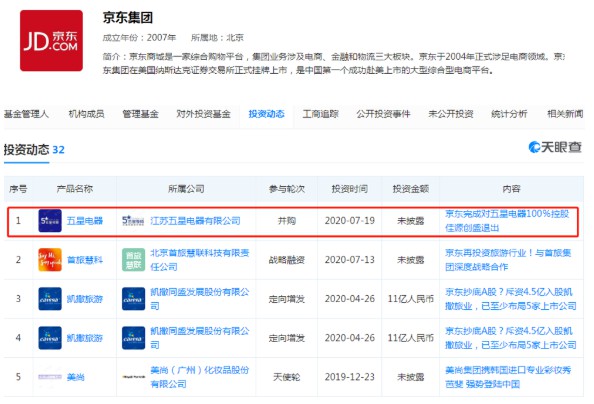Click the JD.COM company logo
This screenshot has height=404, width=594.
tap(52, 41)
